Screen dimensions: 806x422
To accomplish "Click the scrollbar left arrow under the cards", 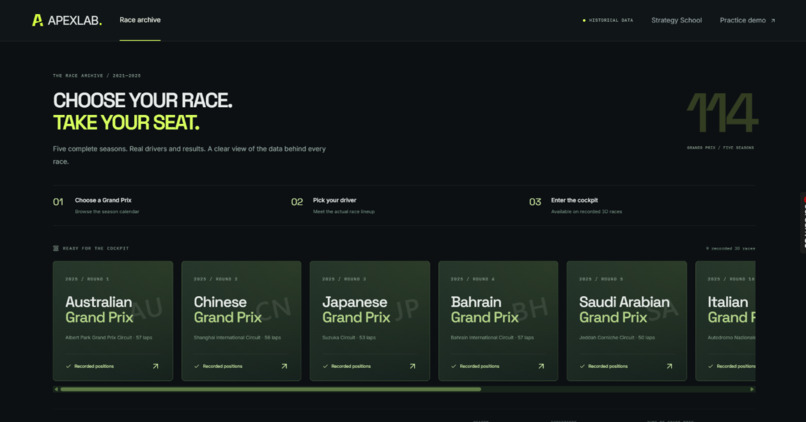I will coord(56,389).
